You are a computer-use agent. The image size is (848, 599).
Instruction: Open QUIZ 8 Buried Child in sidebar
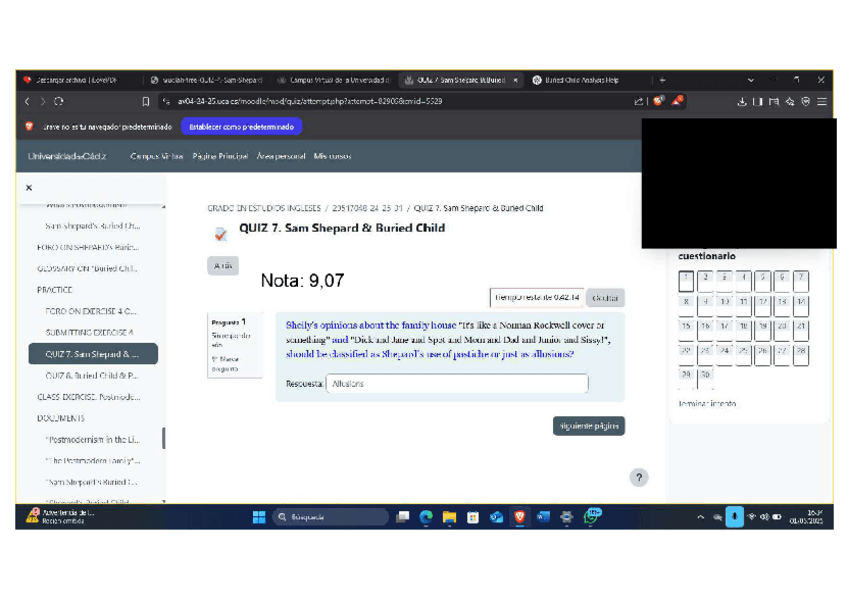[x=91, y=375]
